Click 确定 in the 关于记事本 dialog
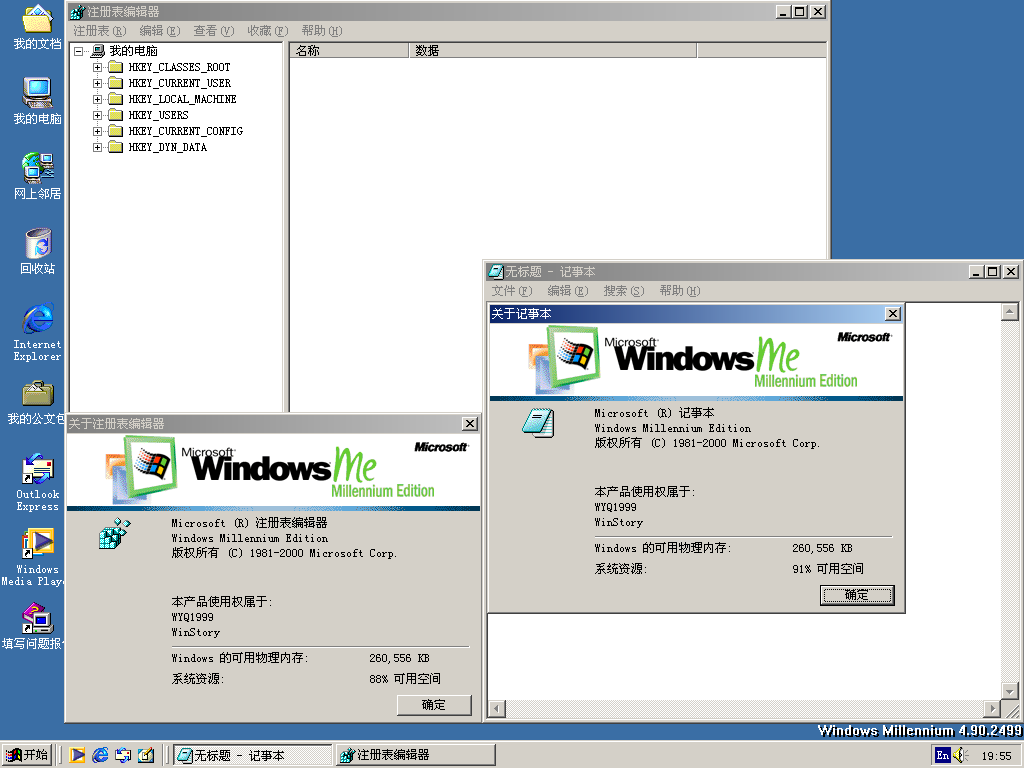The image size is (1024, 768). pos(857,595)
